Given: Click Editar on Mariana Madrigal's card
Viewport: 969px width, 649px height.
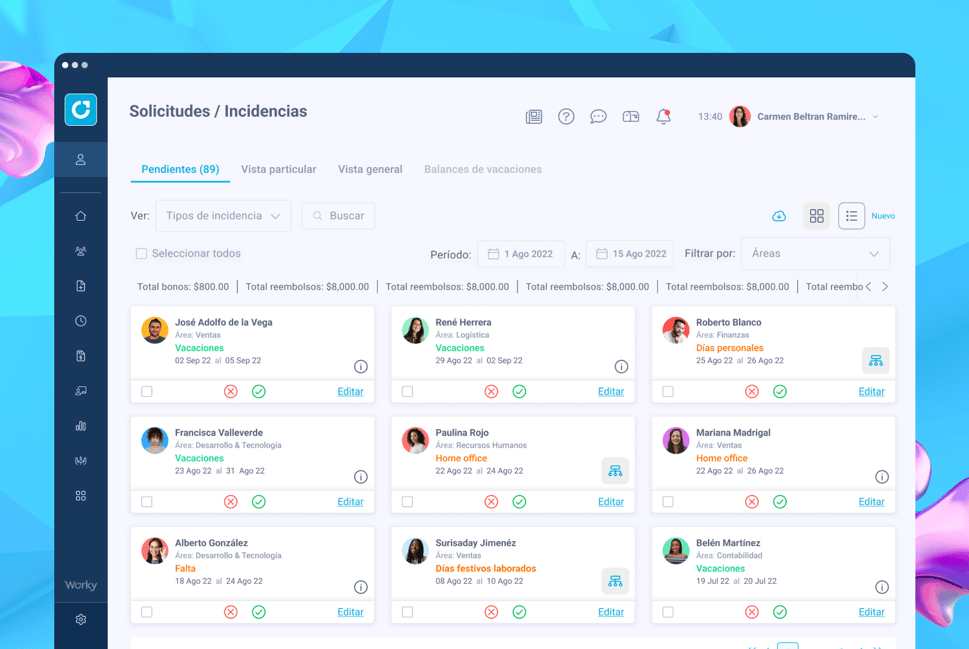Looking at the screenshot, I should tap(871, 502).
